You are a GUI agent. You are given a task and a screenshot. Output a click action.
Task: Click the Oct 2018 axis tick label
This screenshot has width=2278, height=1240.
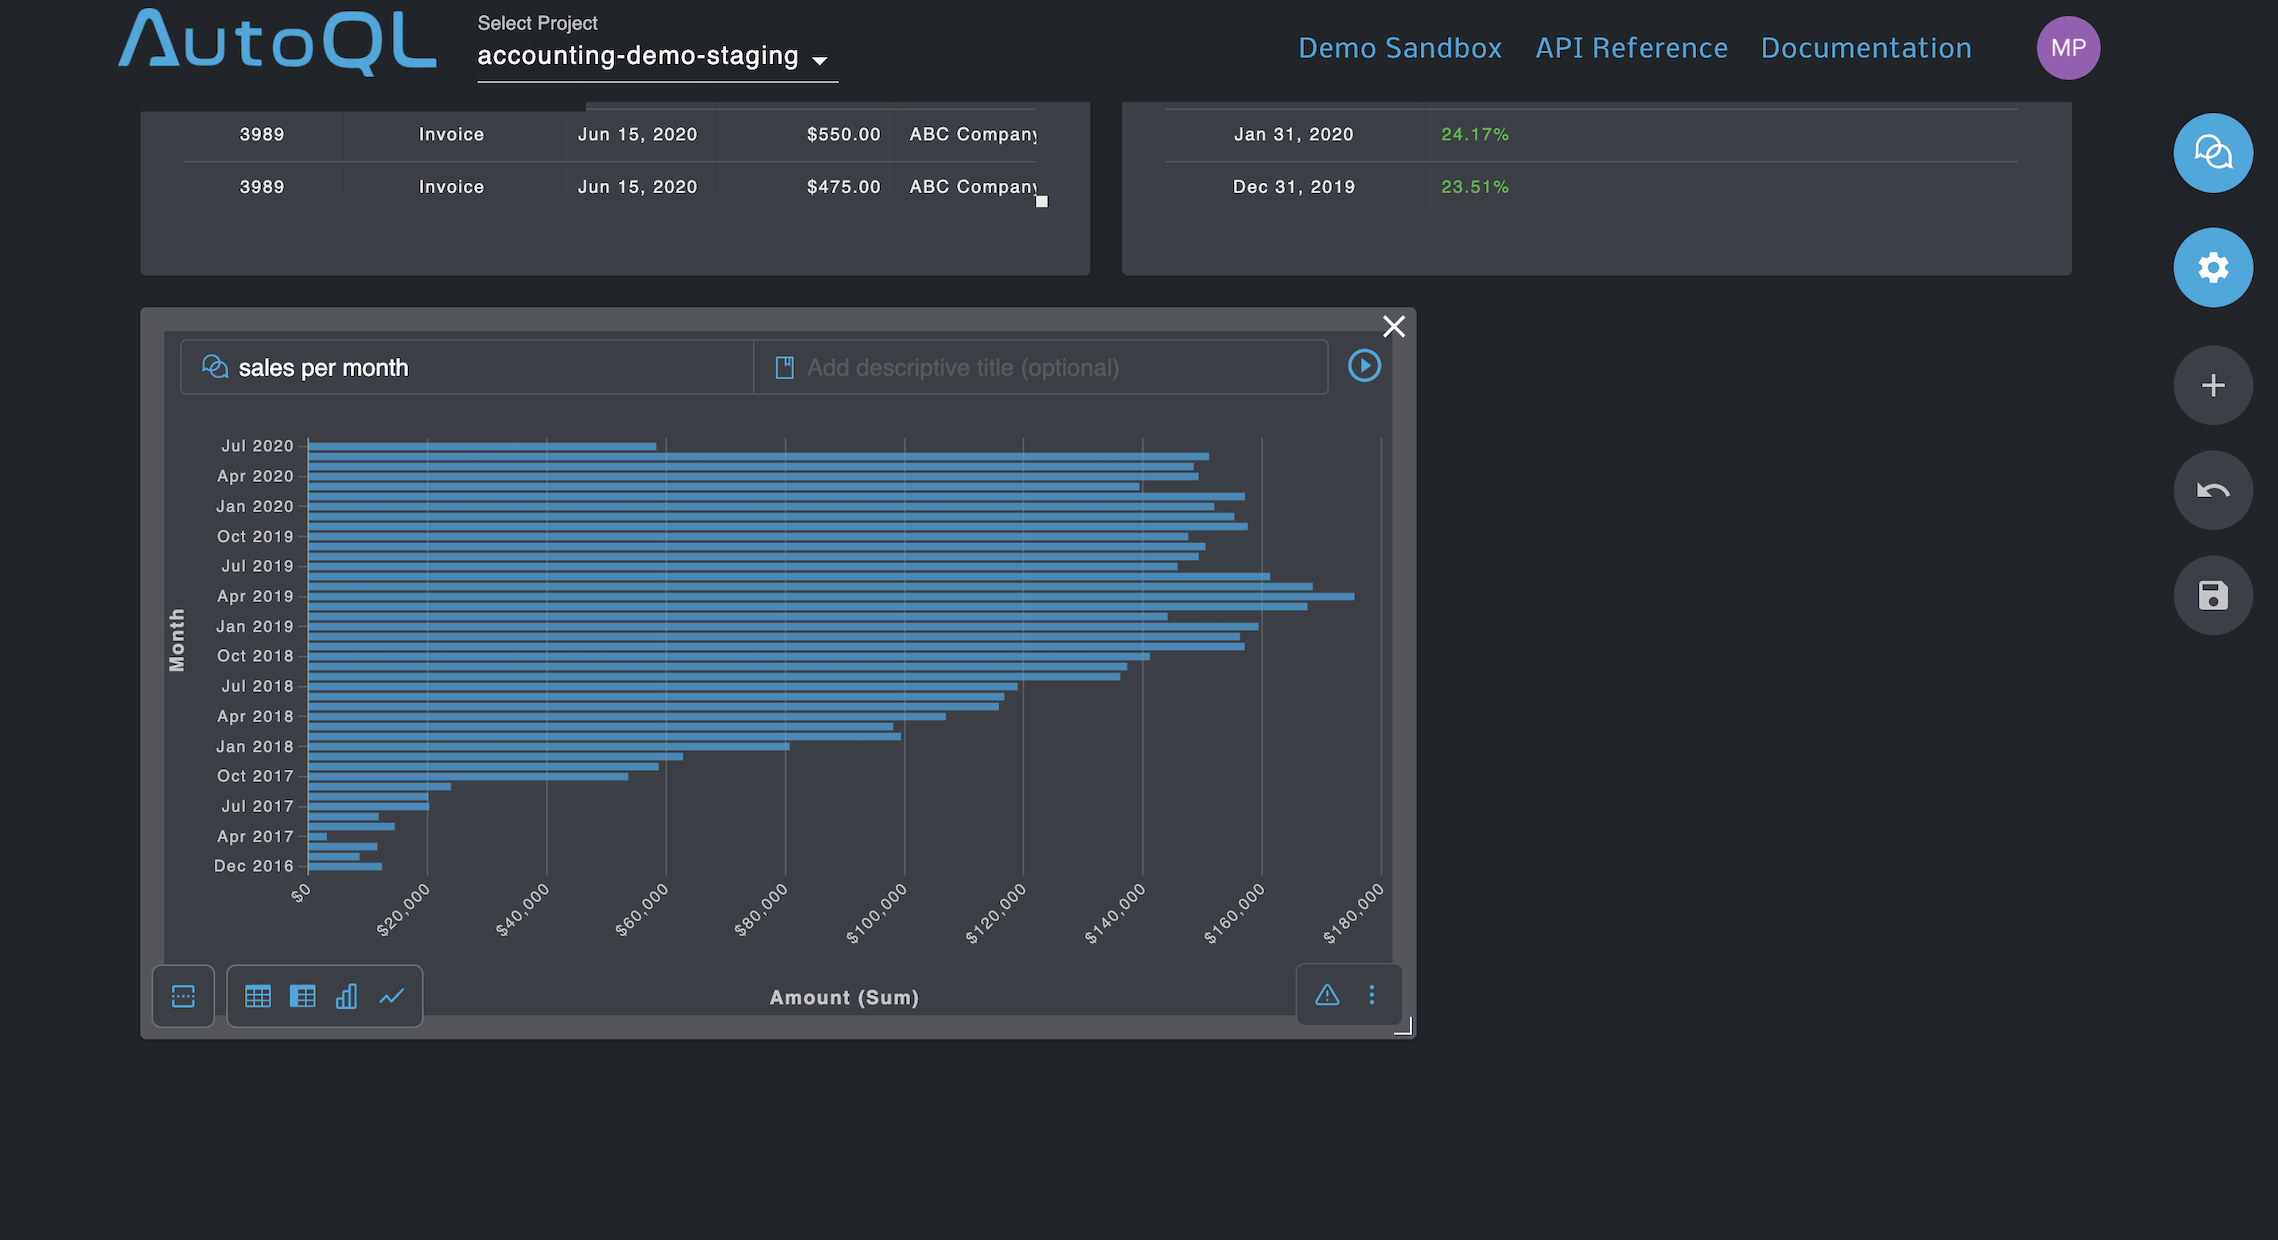[x=255, y=656]
